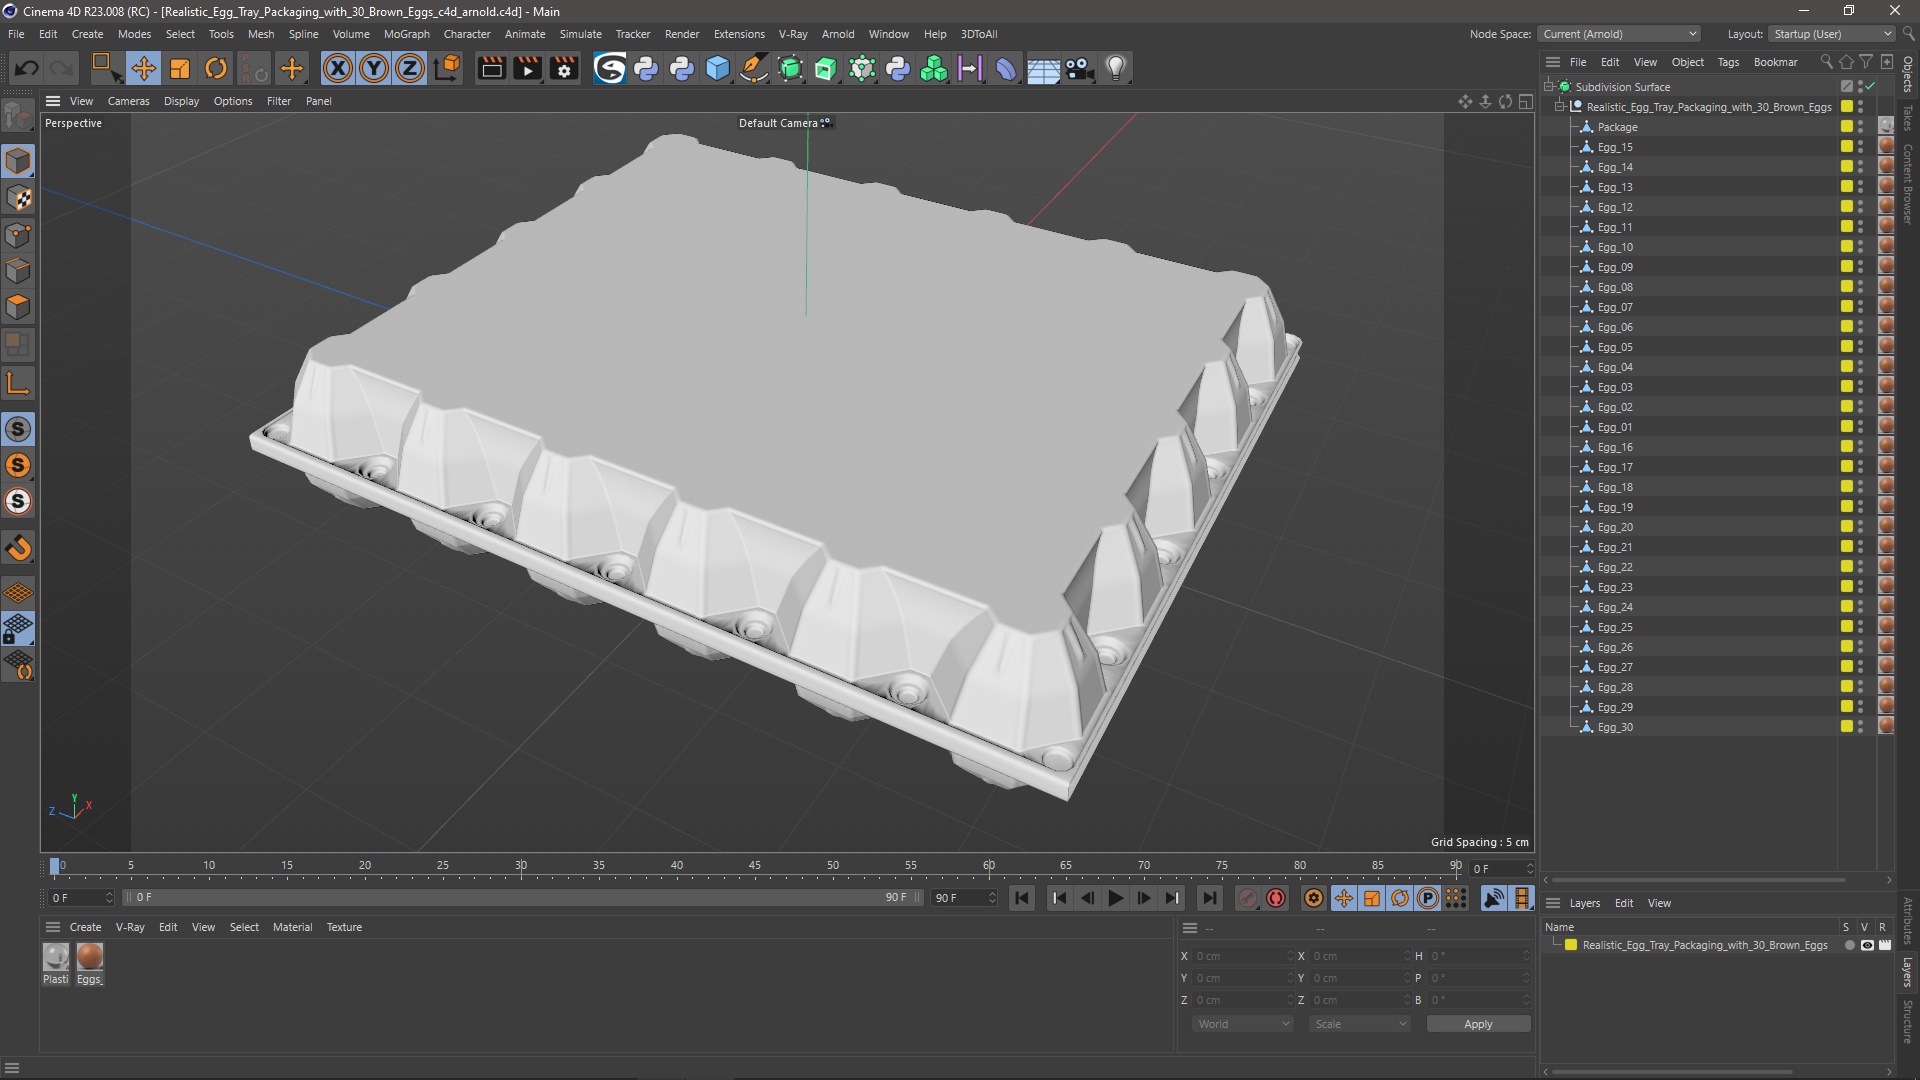Select Polygons mode icon
Image resolution: width=1920 pixels, height=1080 pixels.
coord(18,307)
